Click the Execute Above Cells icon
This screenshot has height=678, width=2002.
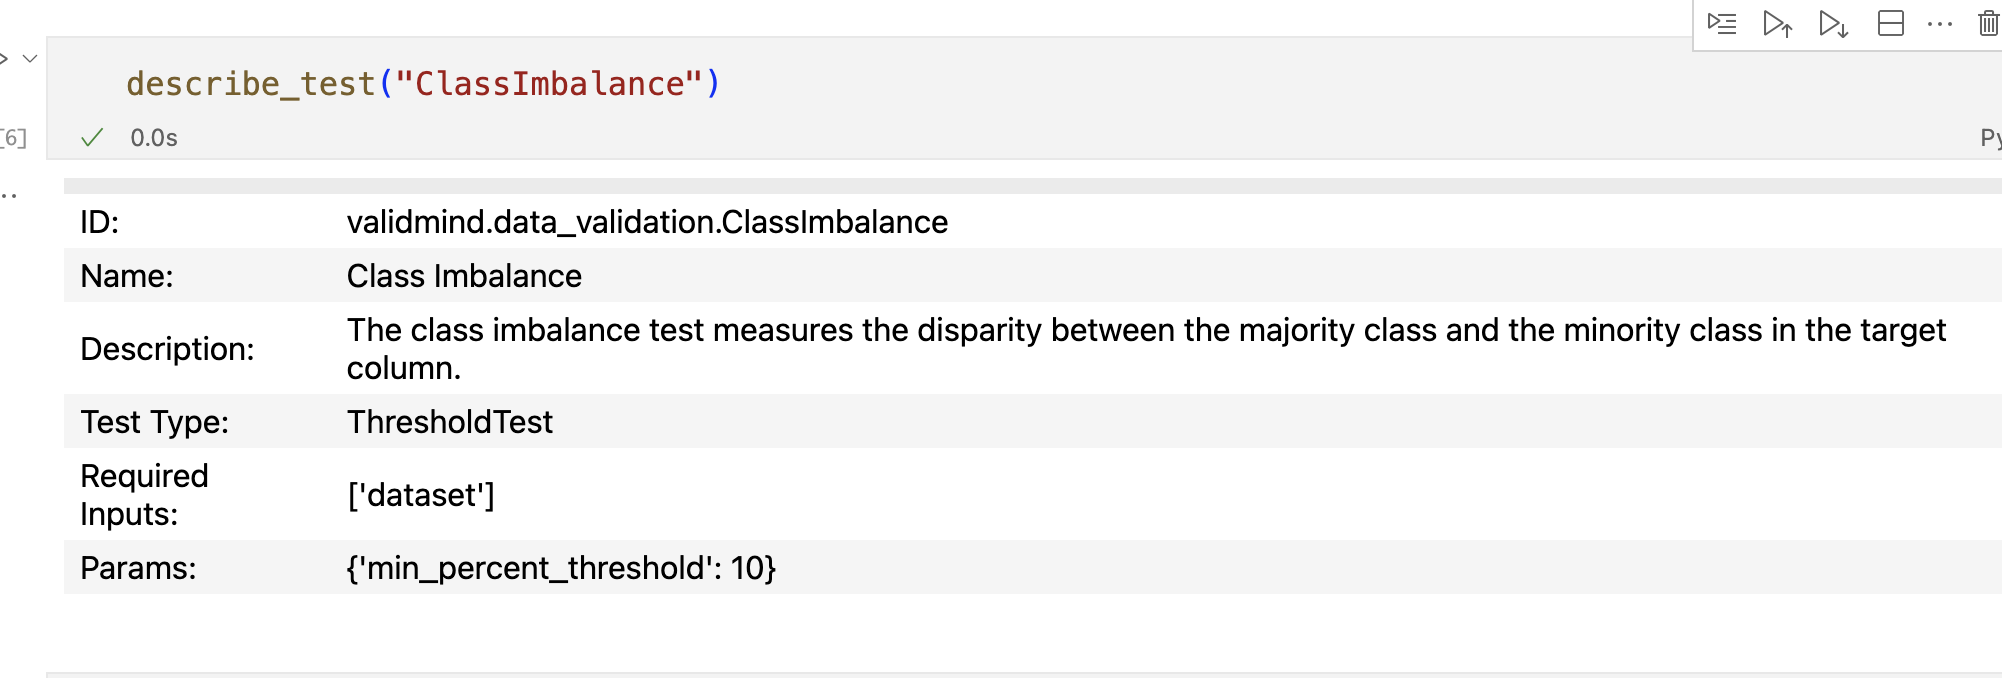point(1780,24)
